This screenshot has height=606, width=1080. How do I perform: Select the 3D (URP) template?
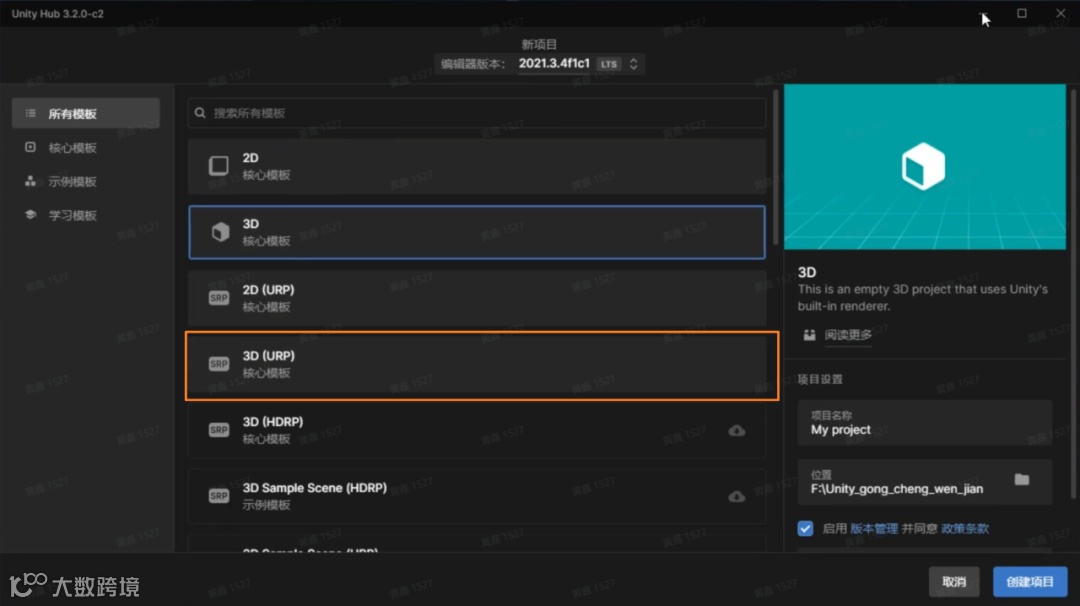pos(477,364)
